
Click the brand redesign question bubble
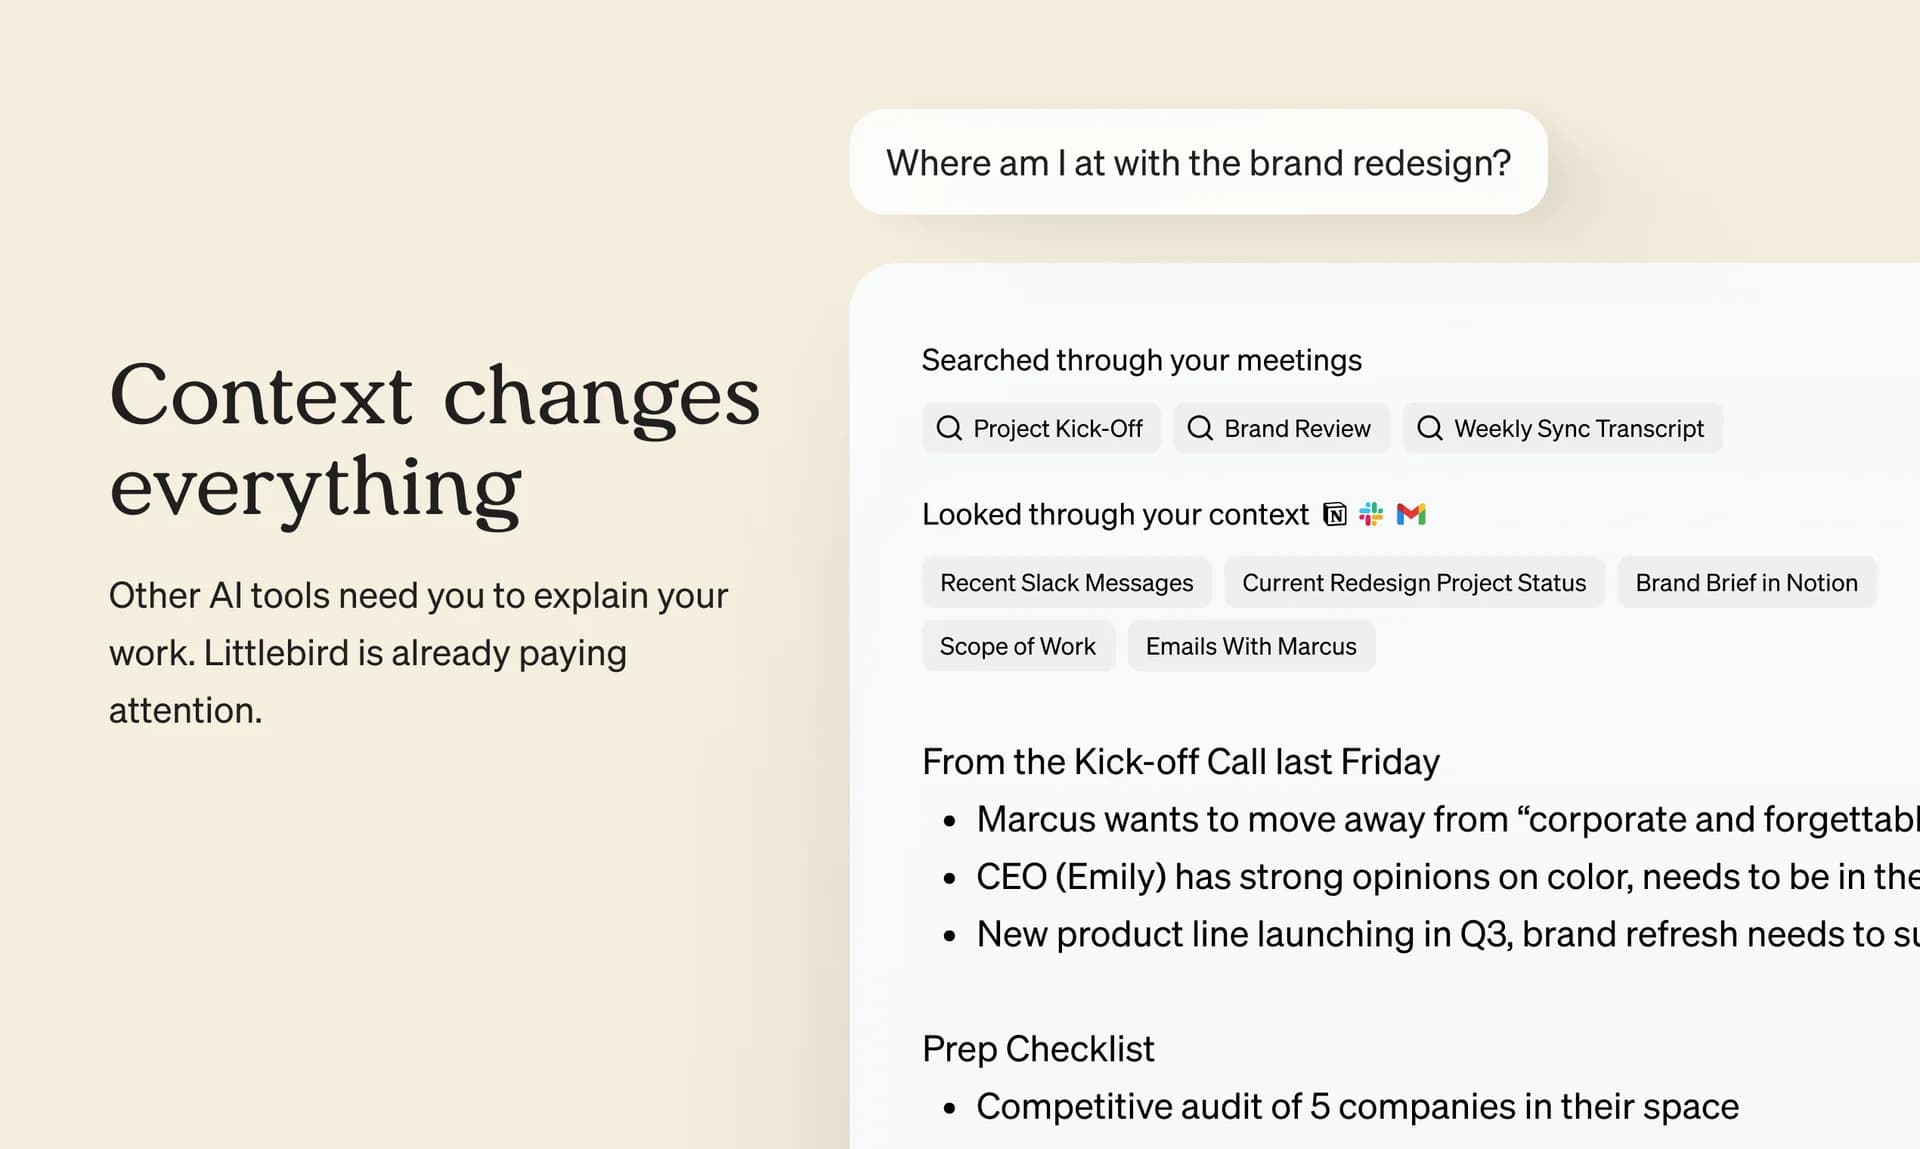tap(1197, 162)
